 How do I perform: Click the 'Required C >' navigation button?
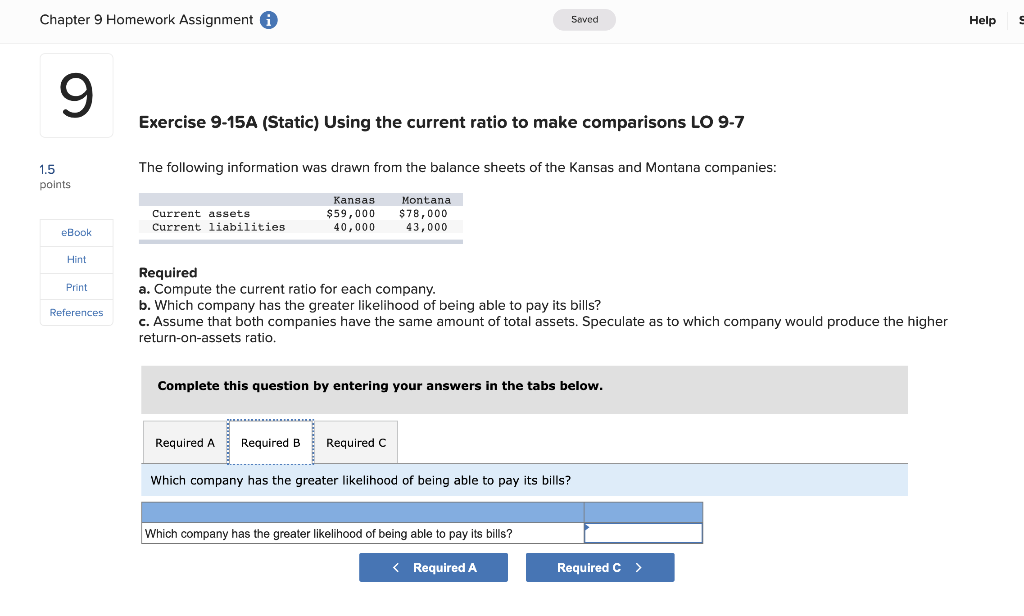click(600, 567)
